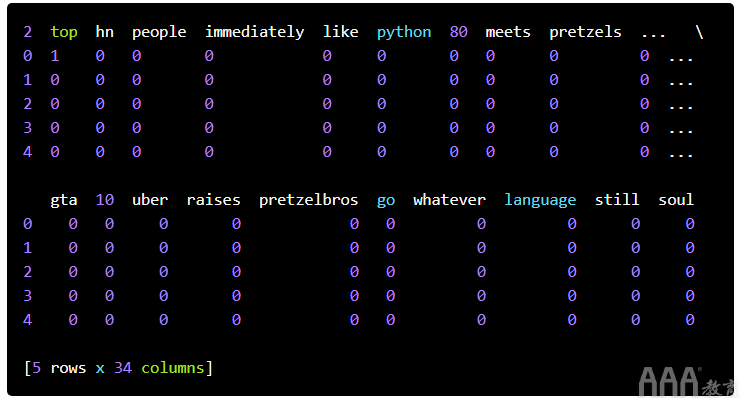Click the backslash line-continuation character
Screen dimensions: 748x403
[x=700, y=32]
